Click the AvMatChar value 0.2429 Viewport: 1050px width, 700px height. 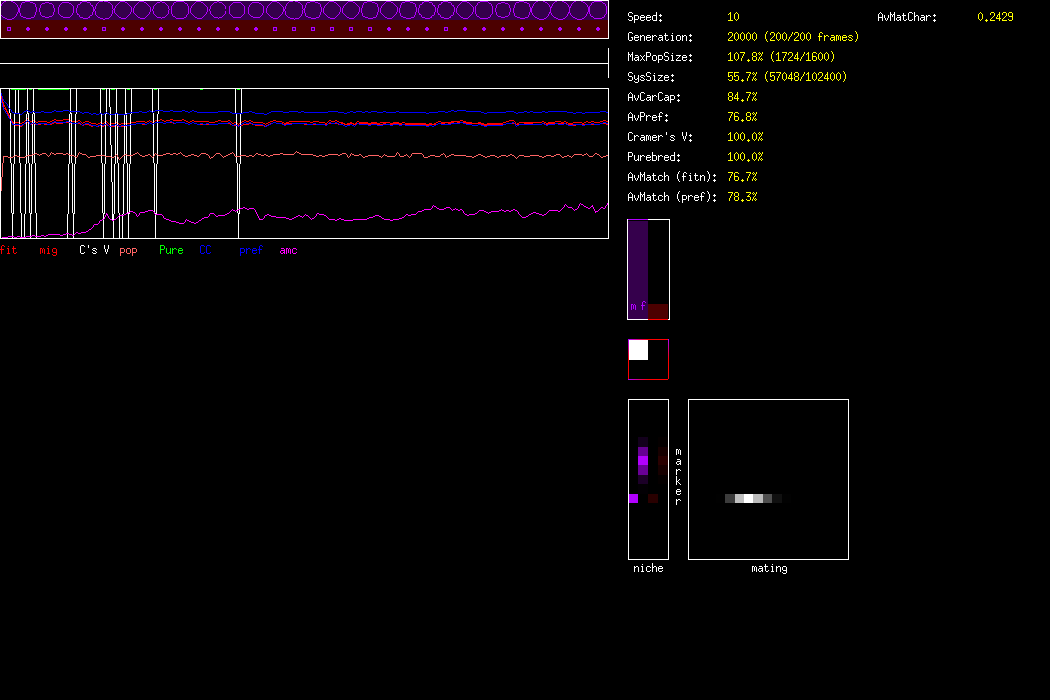point(995,17)
